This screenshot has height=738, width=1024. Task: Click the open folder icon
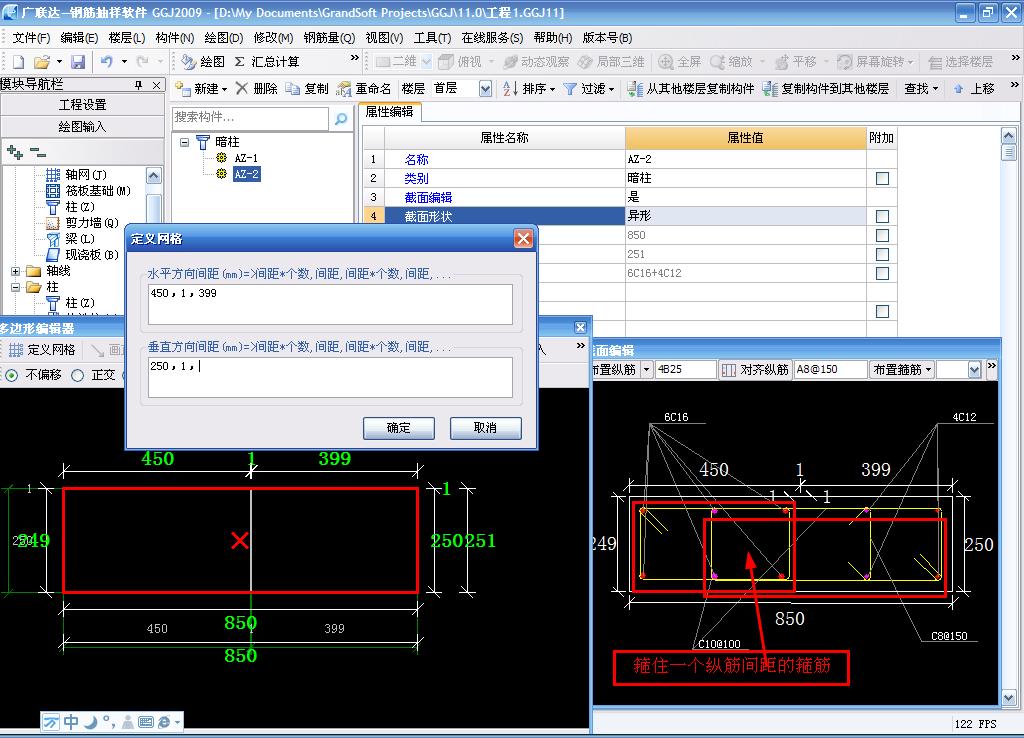tap(42, 62)
